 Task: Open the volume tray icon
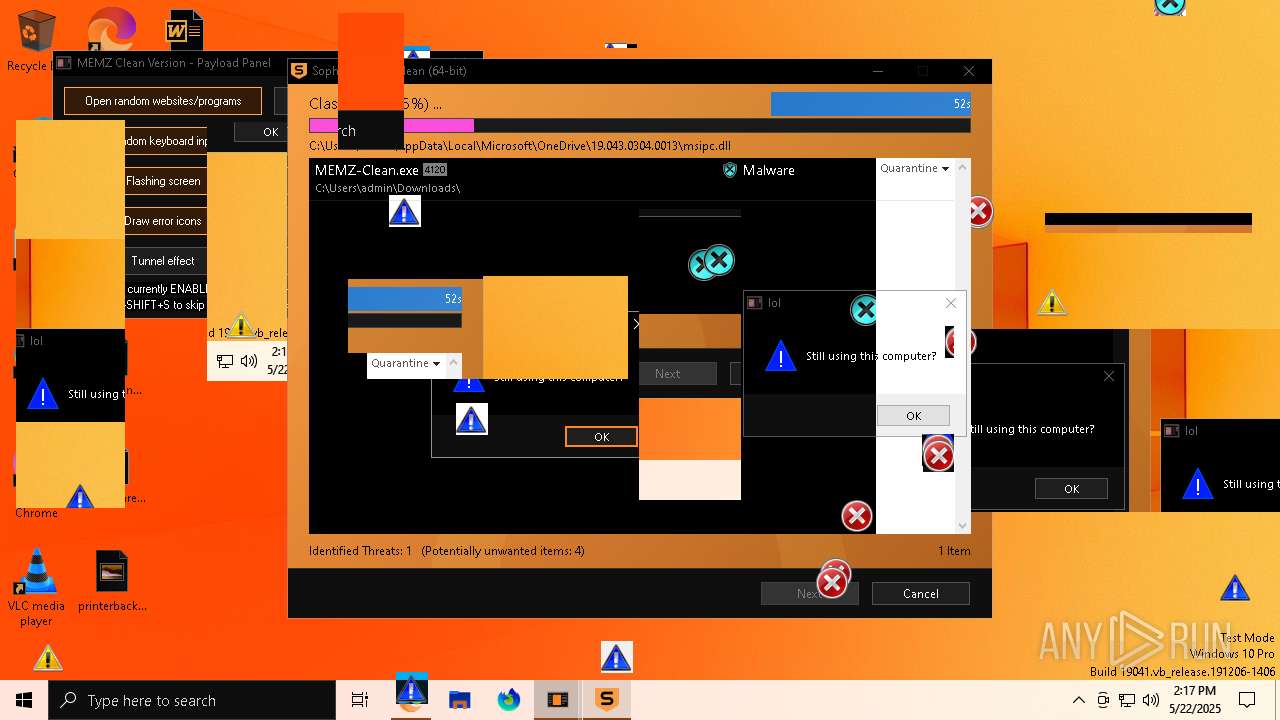(x=1151, y=700)
